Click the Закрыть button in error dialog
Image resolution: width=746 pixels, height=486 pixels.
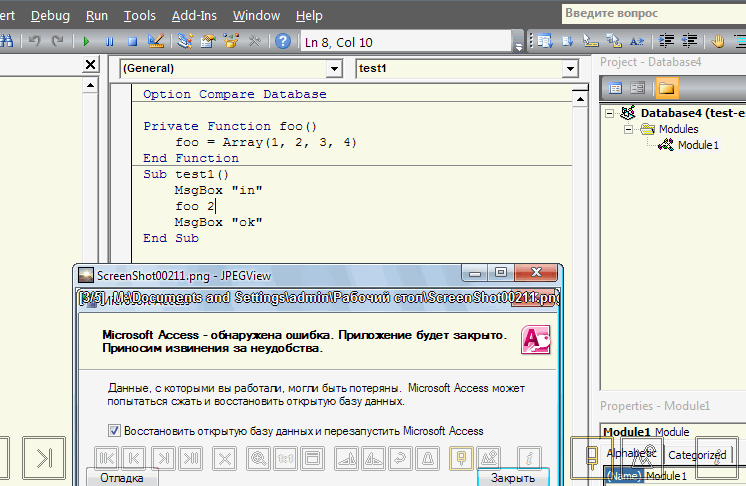pyautogui.click(x=513, y=477)
